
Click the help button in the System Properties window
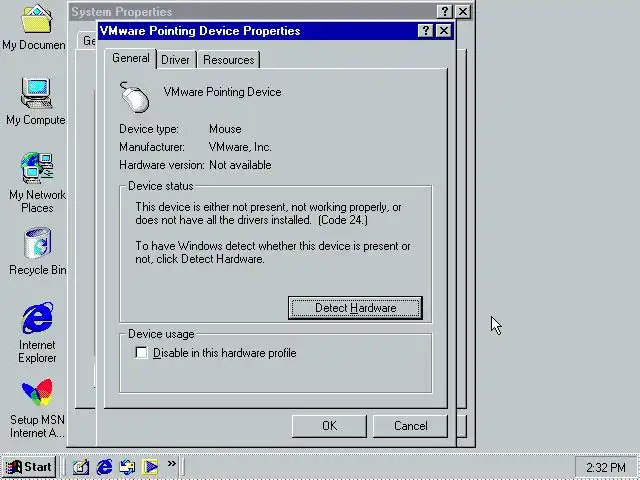pos(445,11)
